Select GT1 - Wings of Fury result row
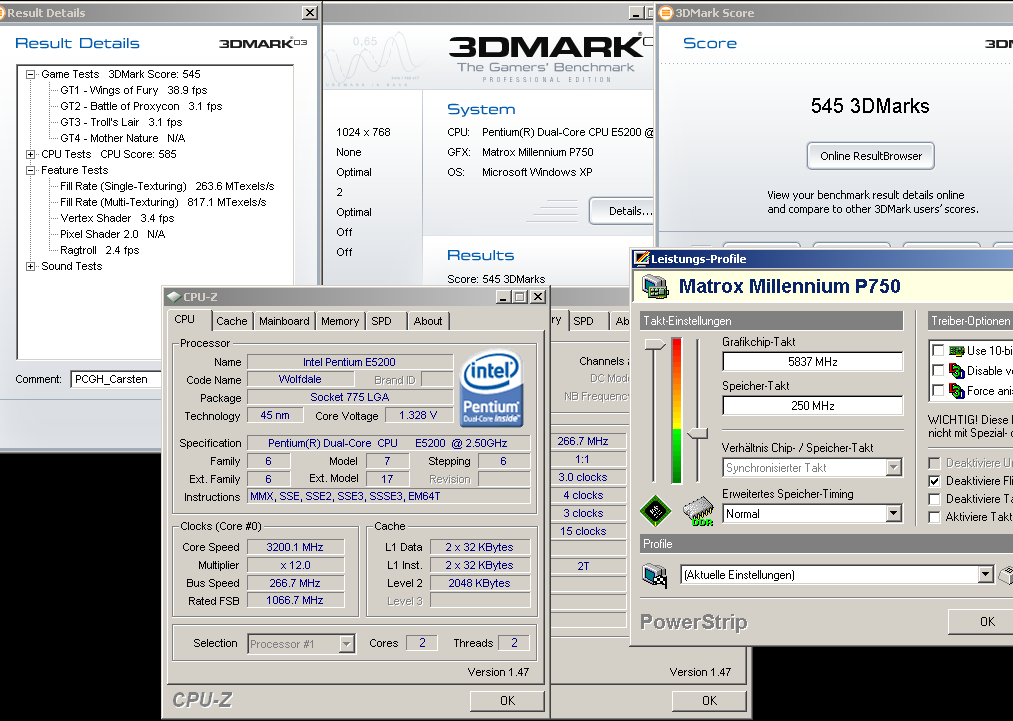 (134, 90)
